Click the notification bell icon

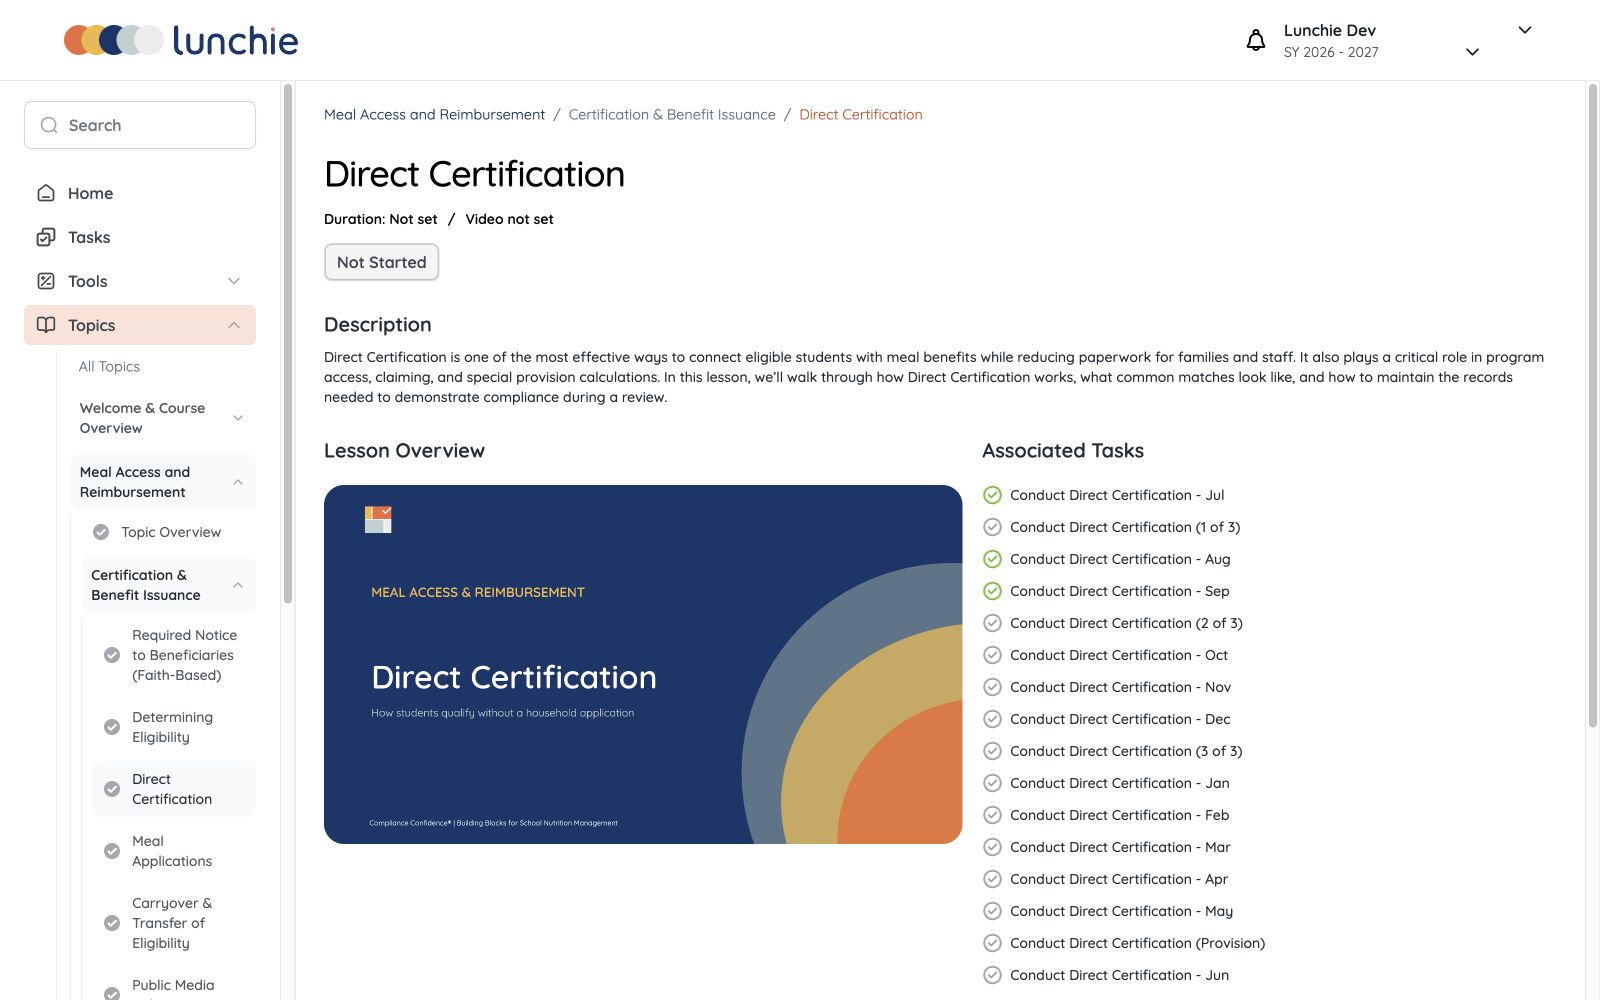coord(1256,40)
